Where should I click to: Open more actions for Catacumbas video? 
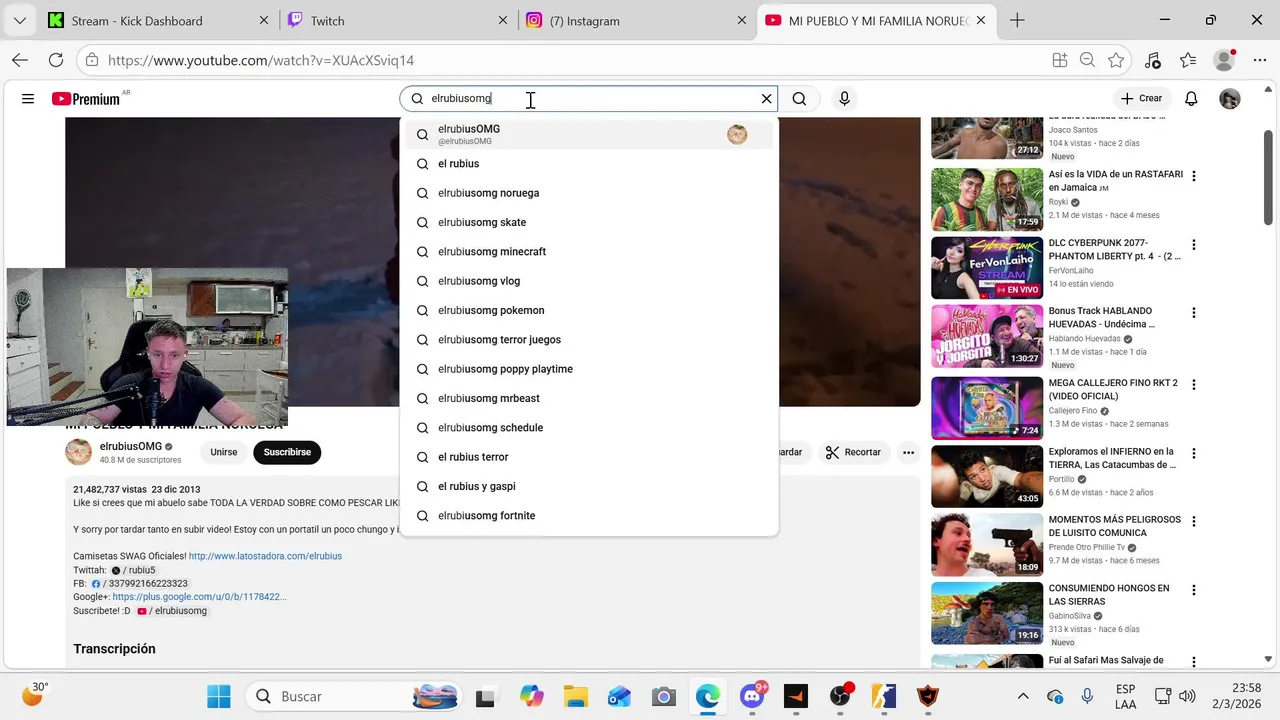tap(1193, 453)
